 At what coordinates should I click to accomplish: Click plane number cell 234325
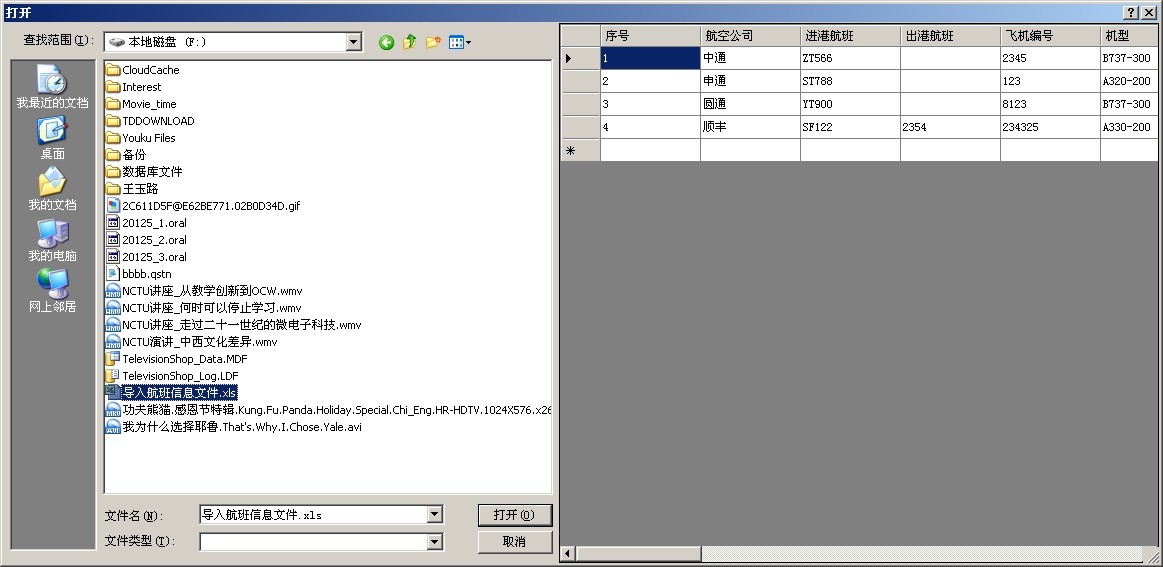tap(1050, 127)
